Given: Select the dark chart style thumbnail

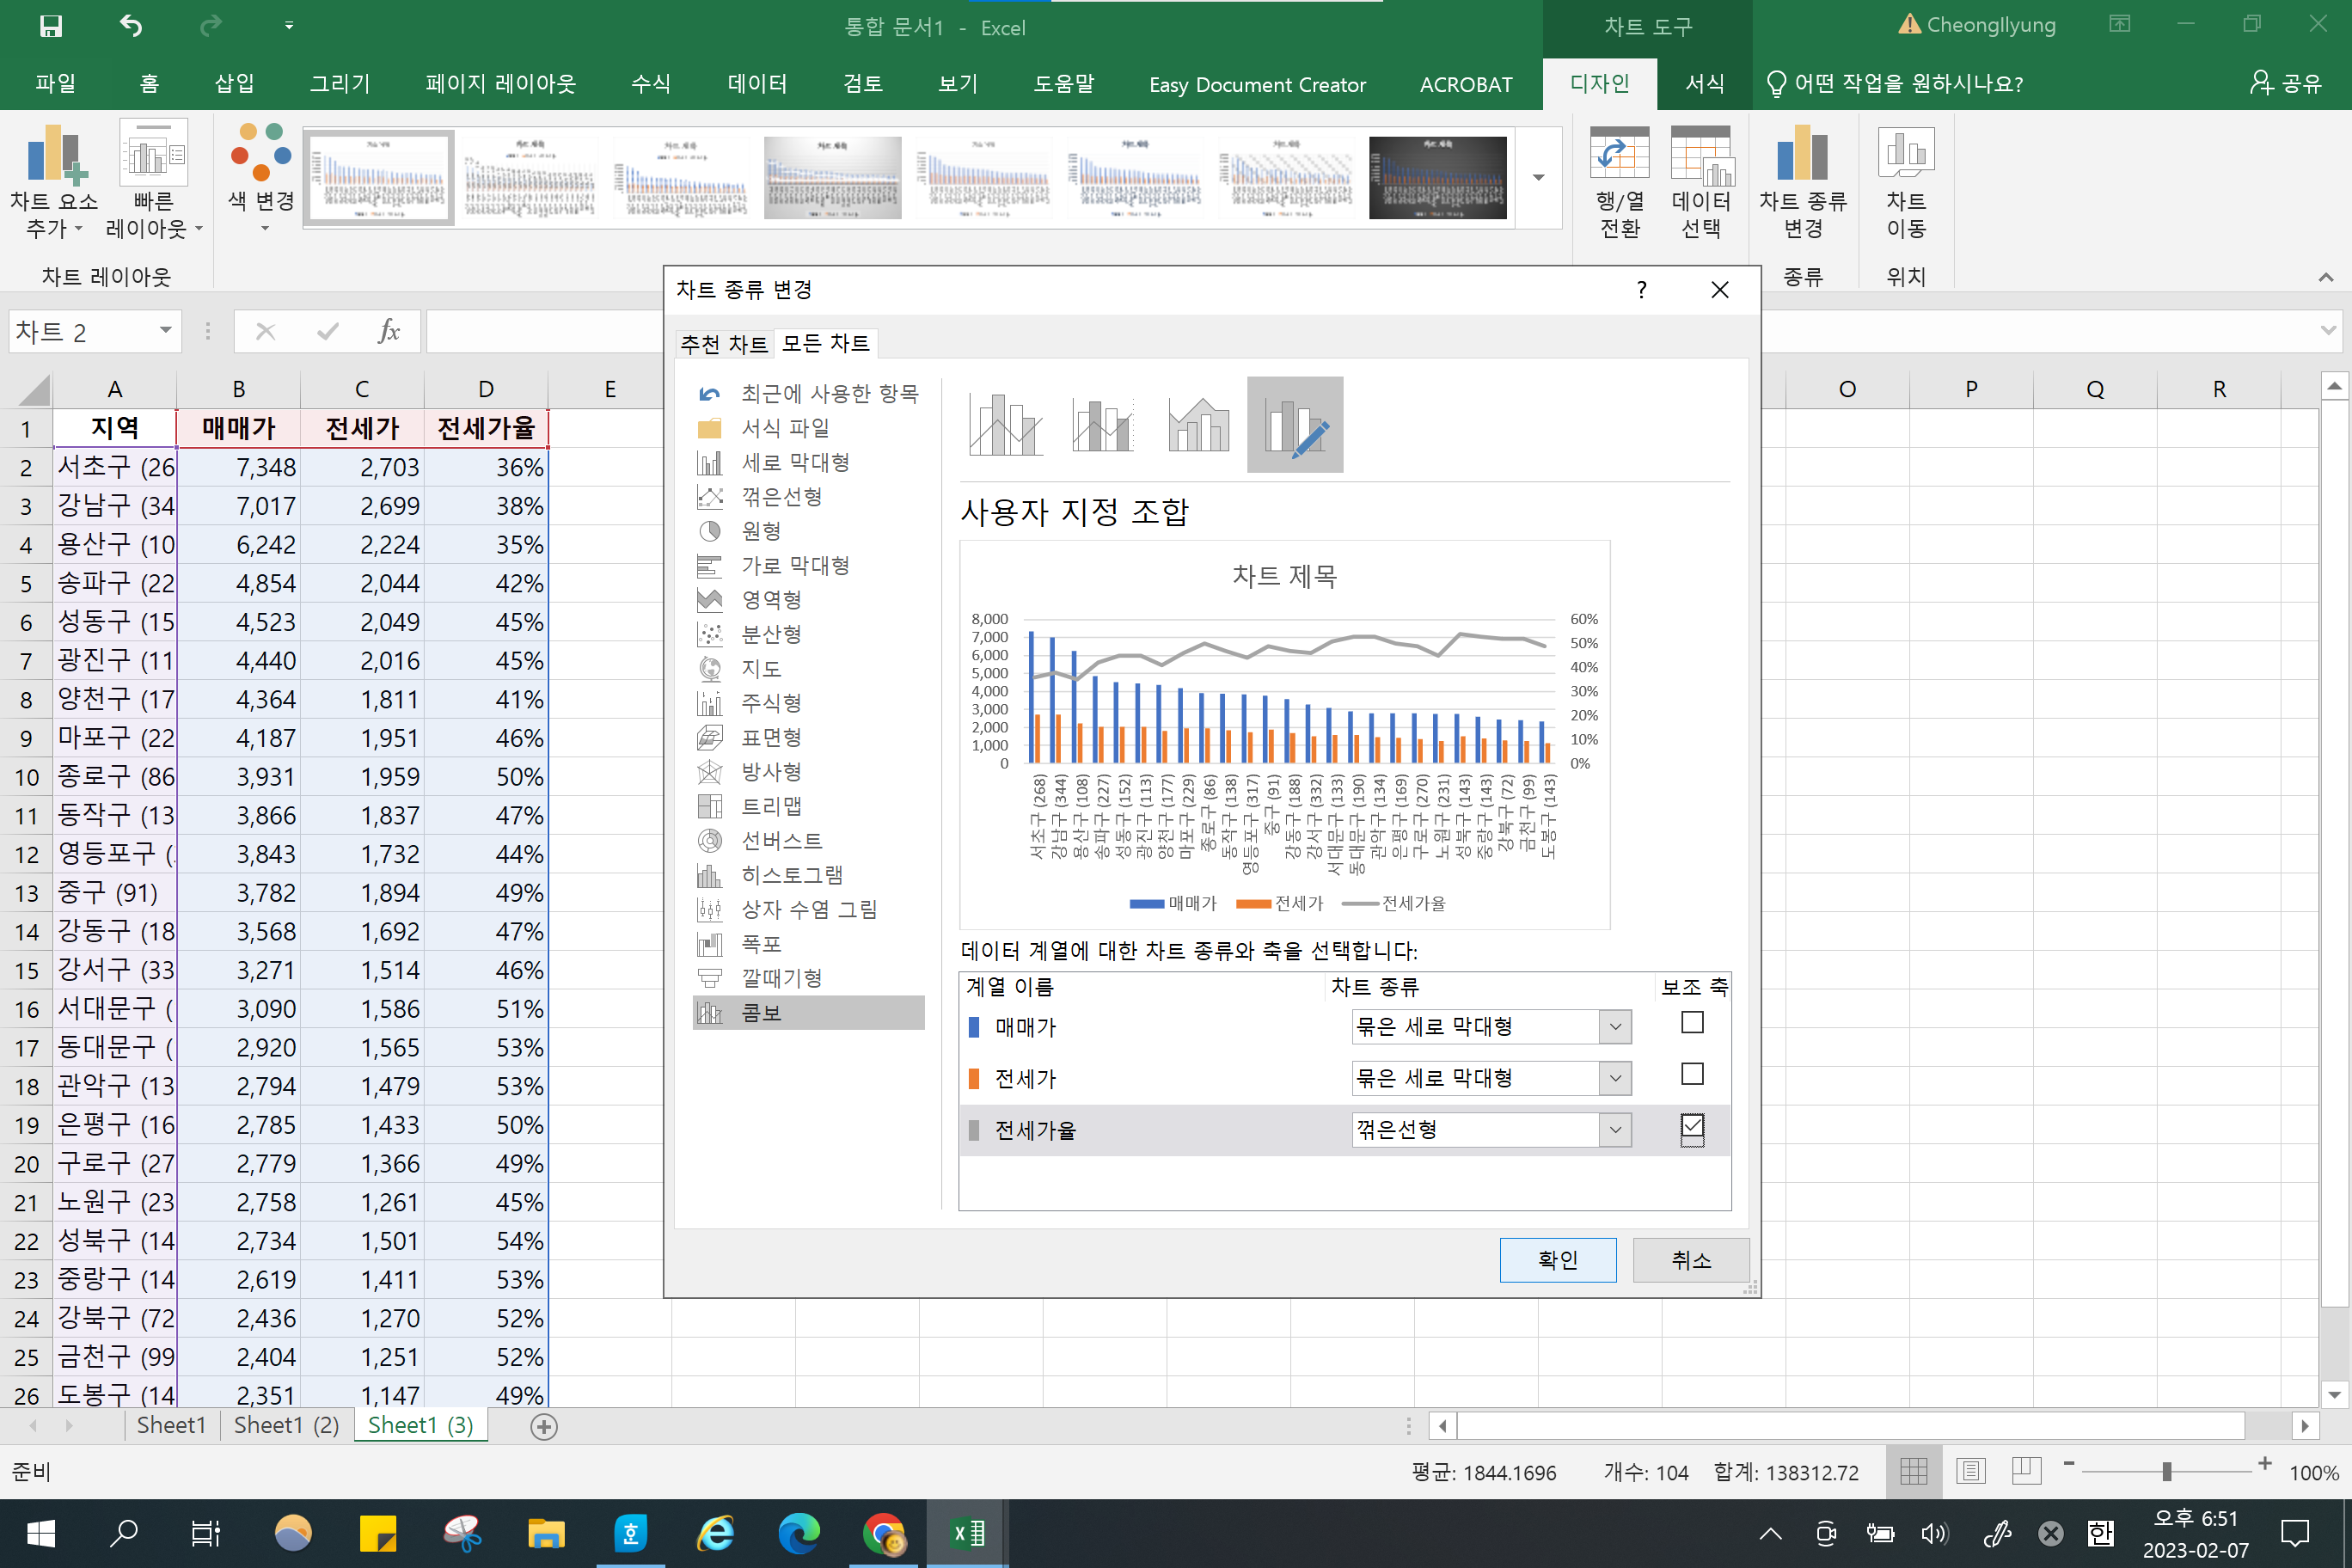Looking at the screenshot, I should [1437, 178].
